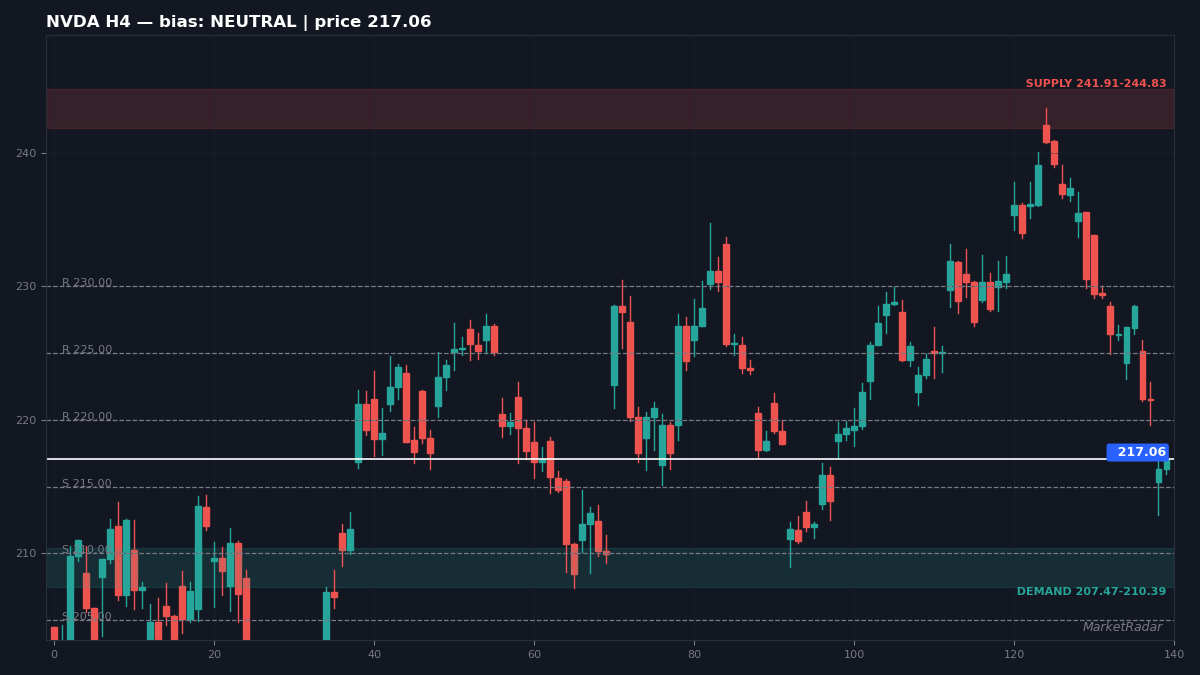Click the 'S 215.00' support label

tap(87, 484)
